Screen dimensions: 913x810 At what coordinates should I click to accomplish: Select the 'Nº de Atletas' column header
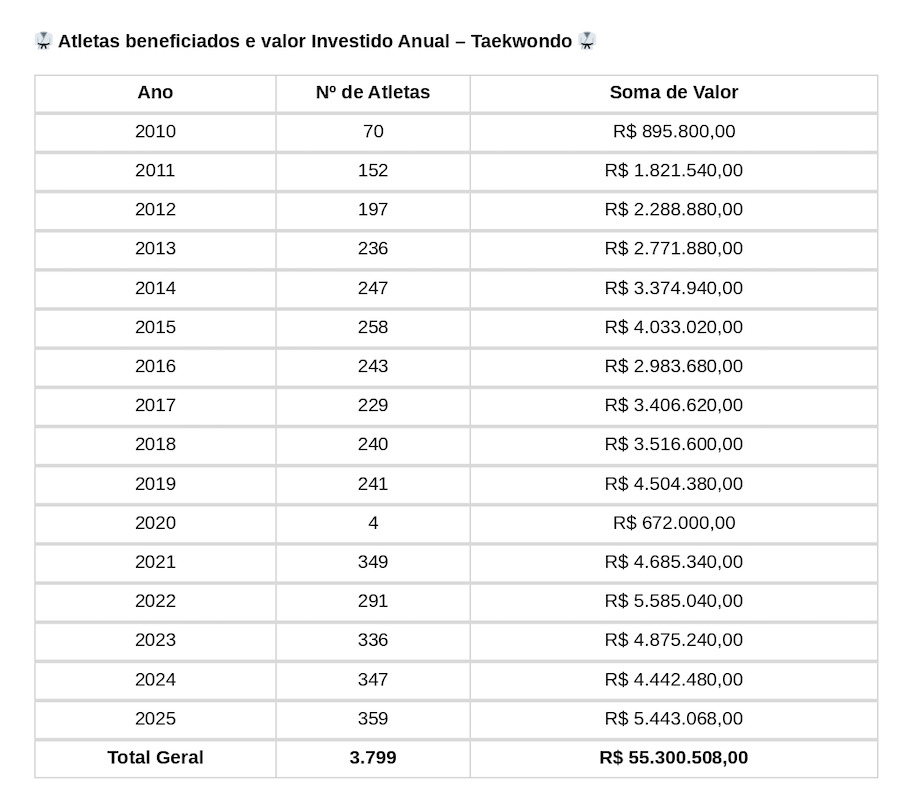[373, 92]
